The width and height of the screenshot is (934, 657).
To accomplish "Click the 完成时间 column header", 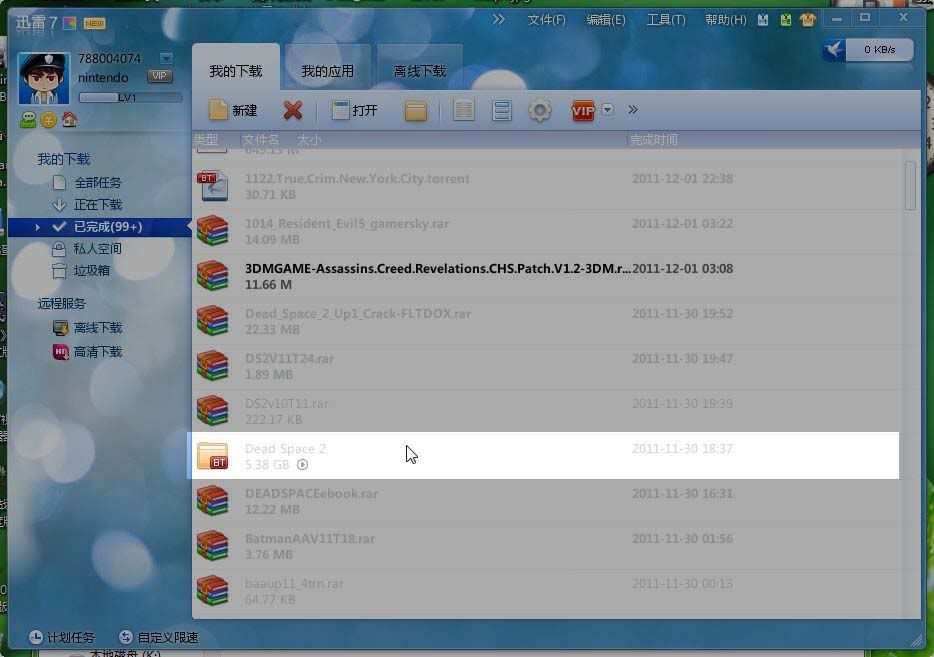I will click(653, 140).
